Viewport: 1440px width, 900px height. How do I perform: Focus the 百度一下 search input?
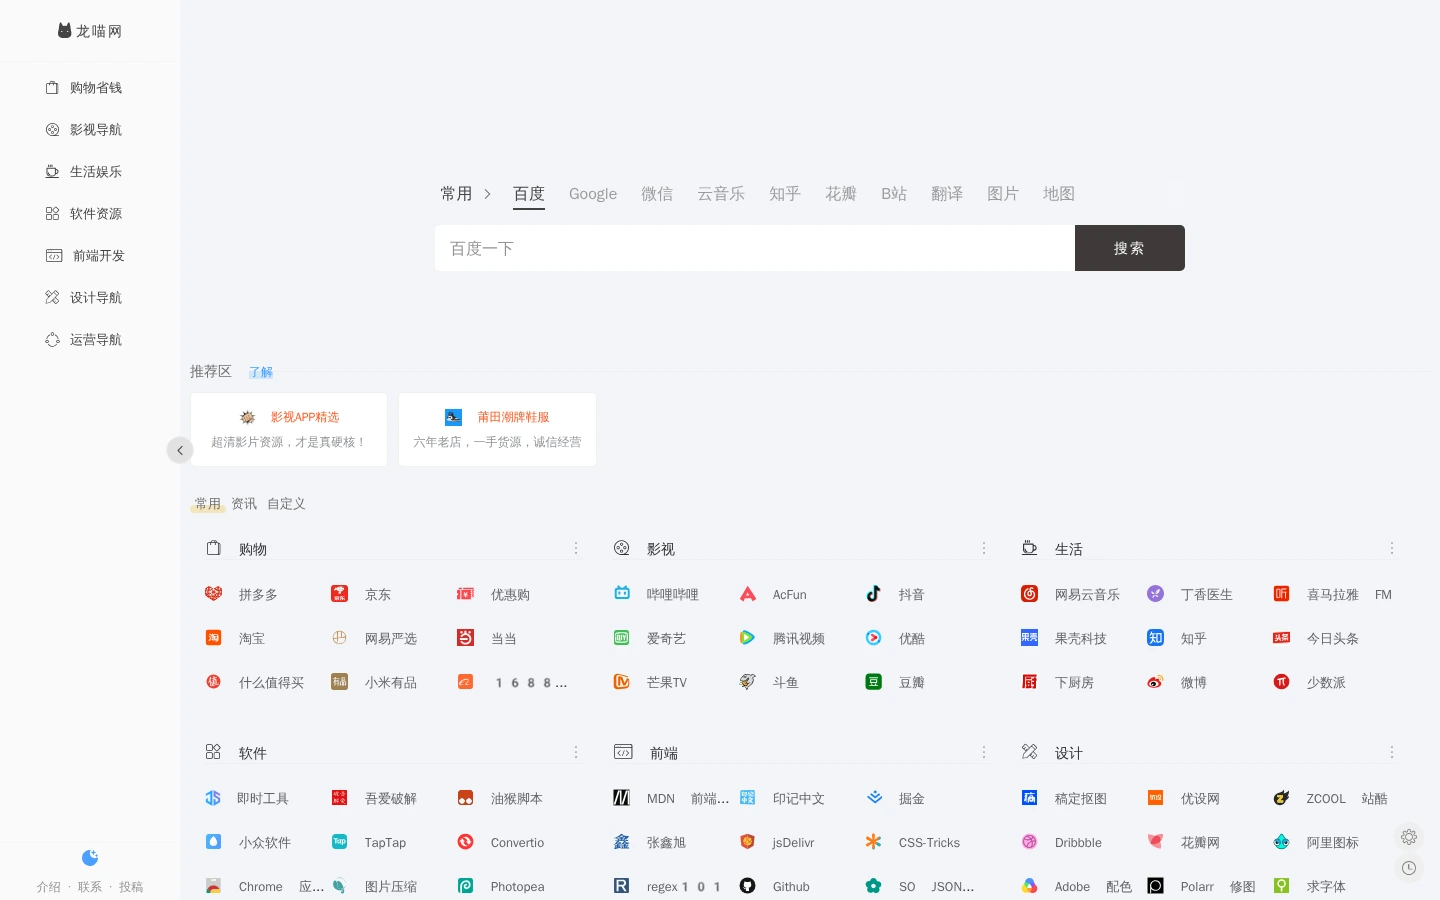[x=755, y=248]
